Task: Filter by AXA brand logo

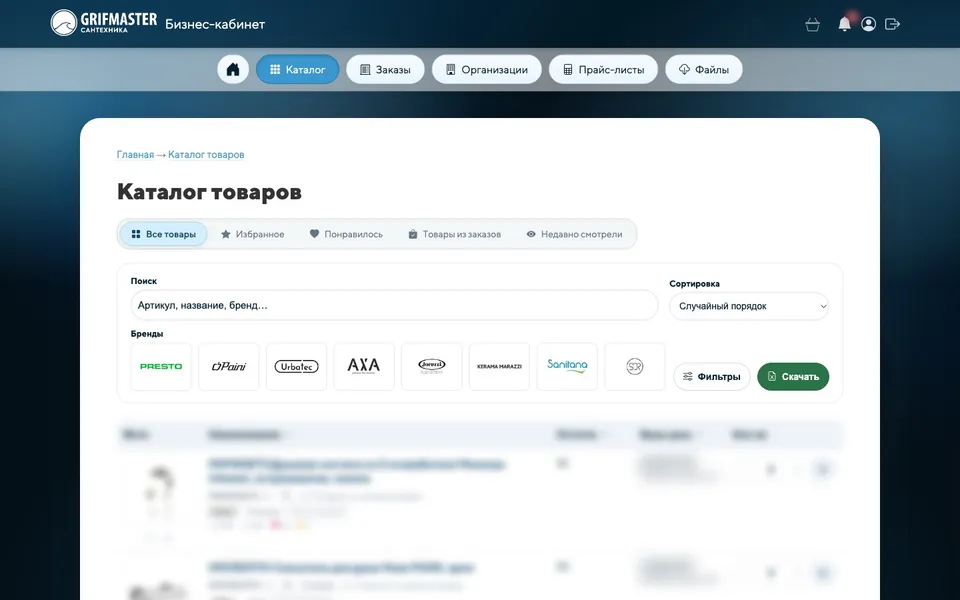Action: (364, 366)
